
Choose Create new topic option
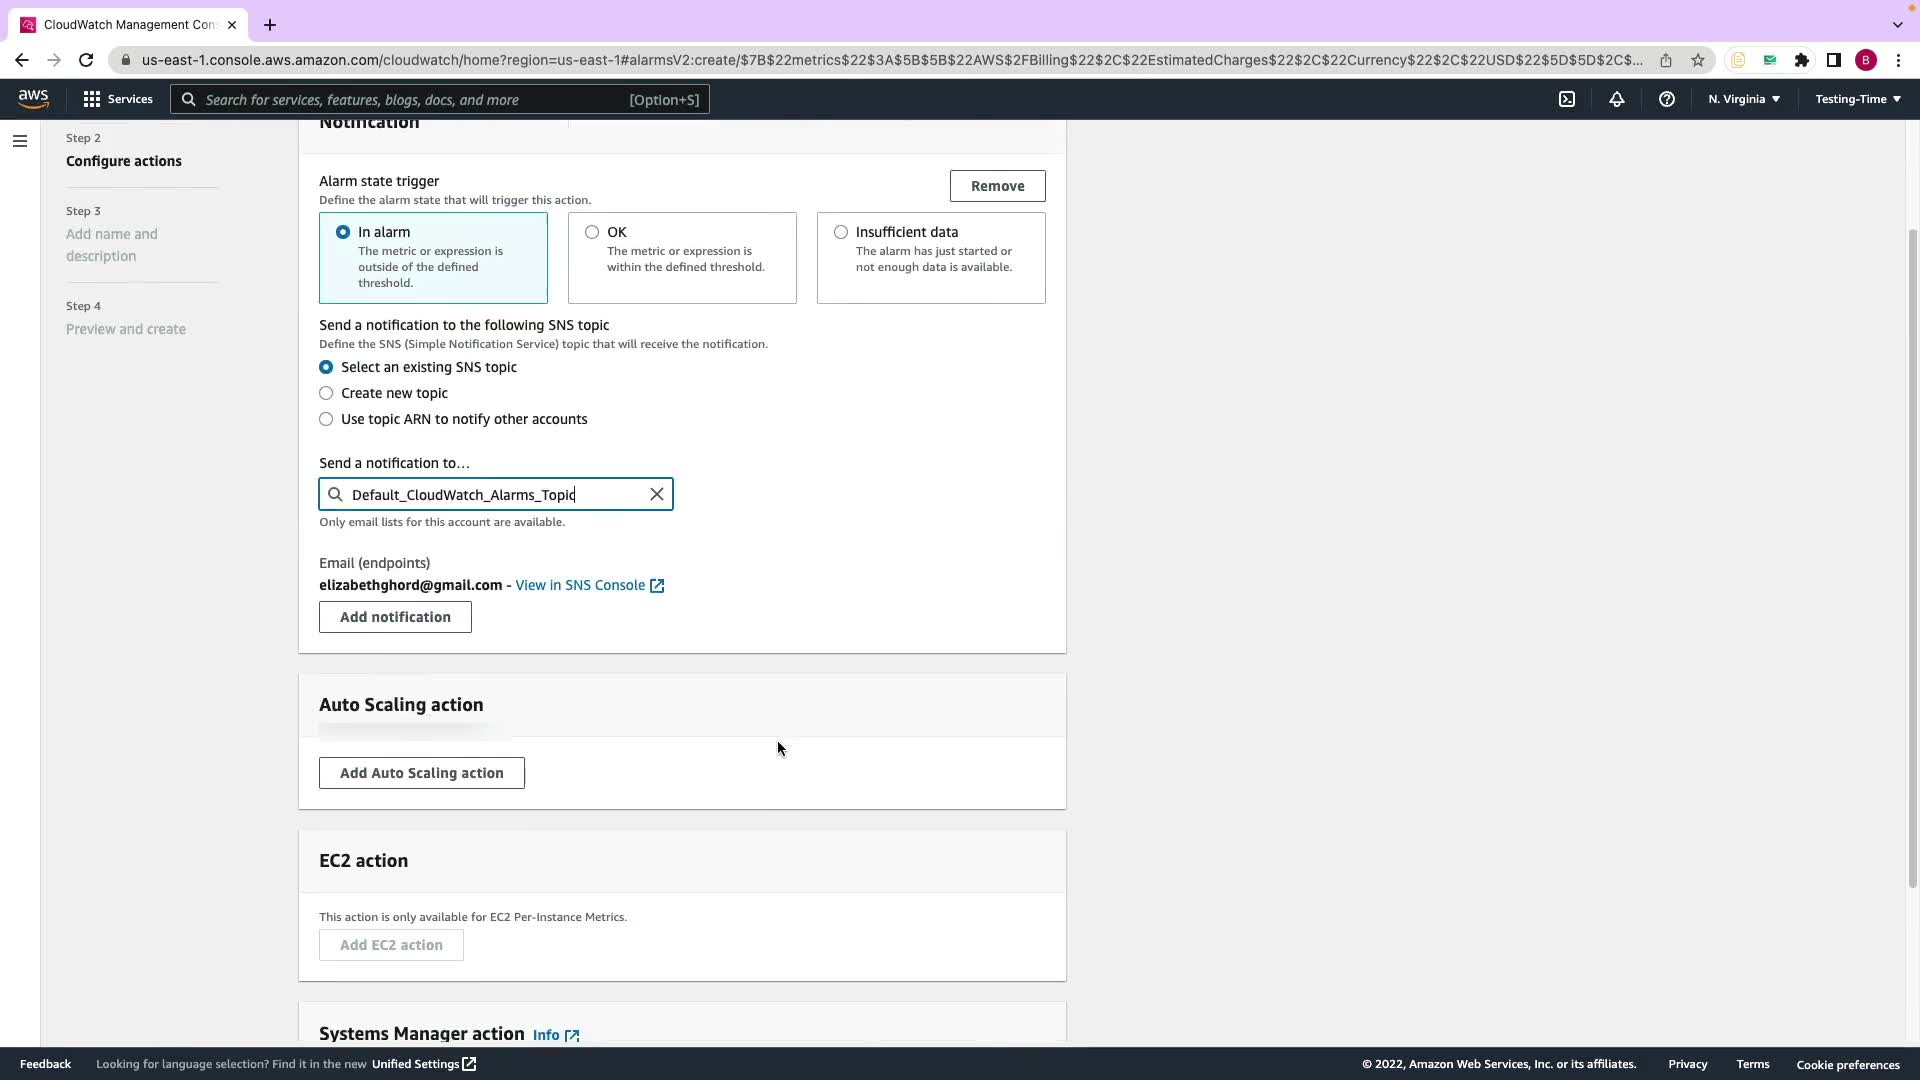326,393
